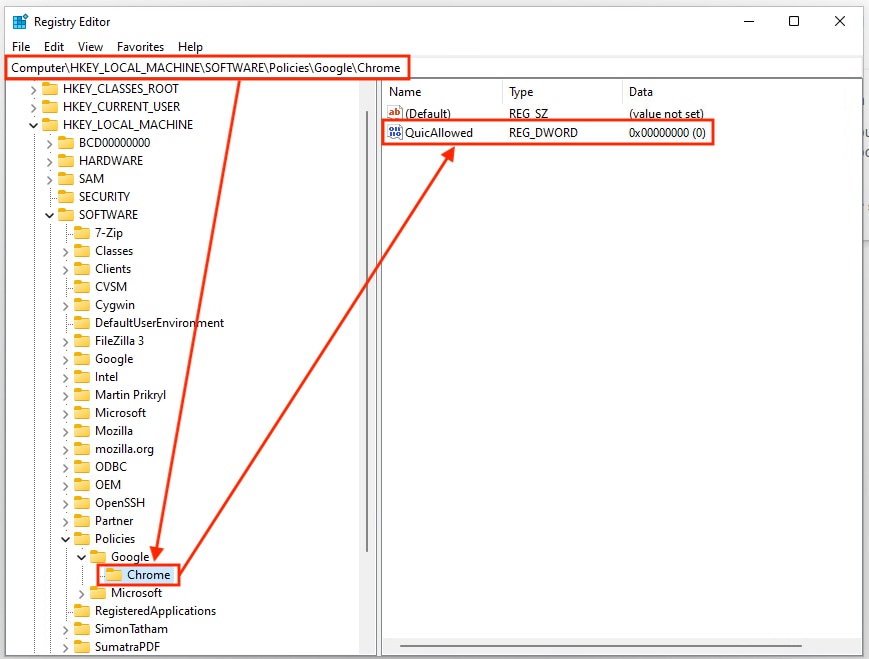Screen dimensions: 869x659
Task: Open the Edit menu
Action: coord(54,47)
